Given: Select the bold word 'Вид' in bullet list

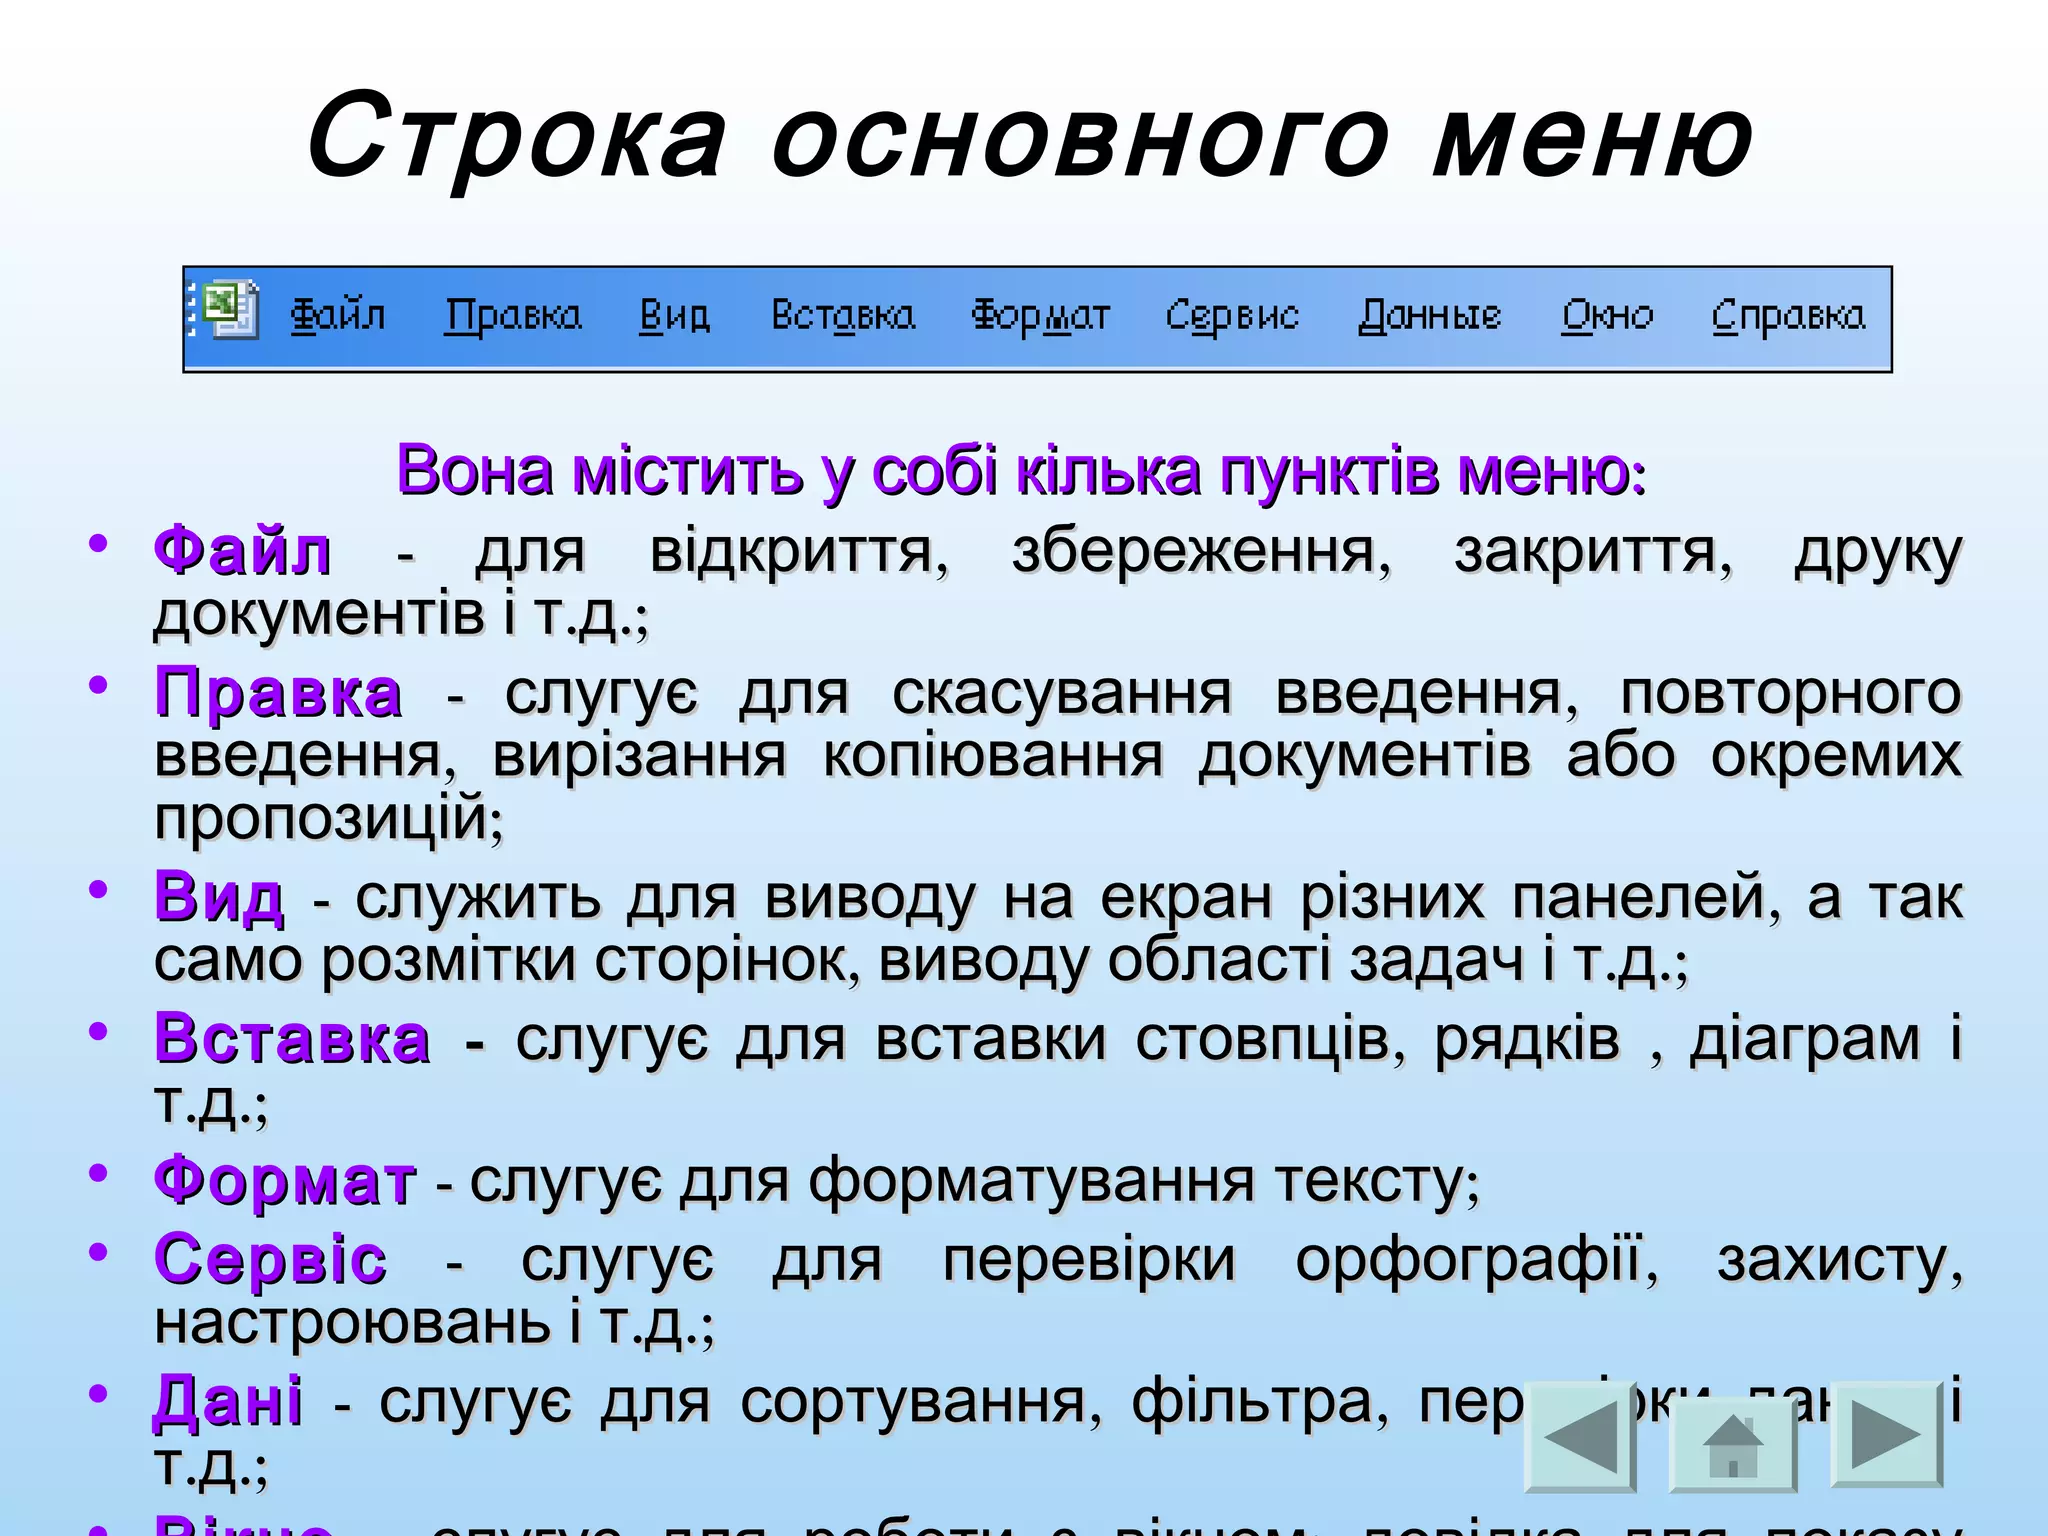Looking at the screenshot, I should click(x=219, y=896).
